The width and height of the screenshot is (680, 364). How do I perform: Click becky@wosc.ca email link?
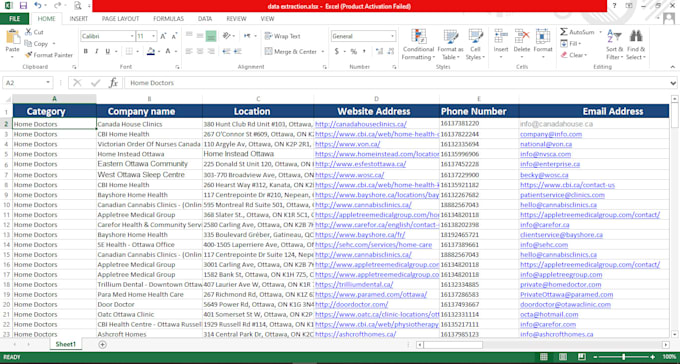click(544, 175)
